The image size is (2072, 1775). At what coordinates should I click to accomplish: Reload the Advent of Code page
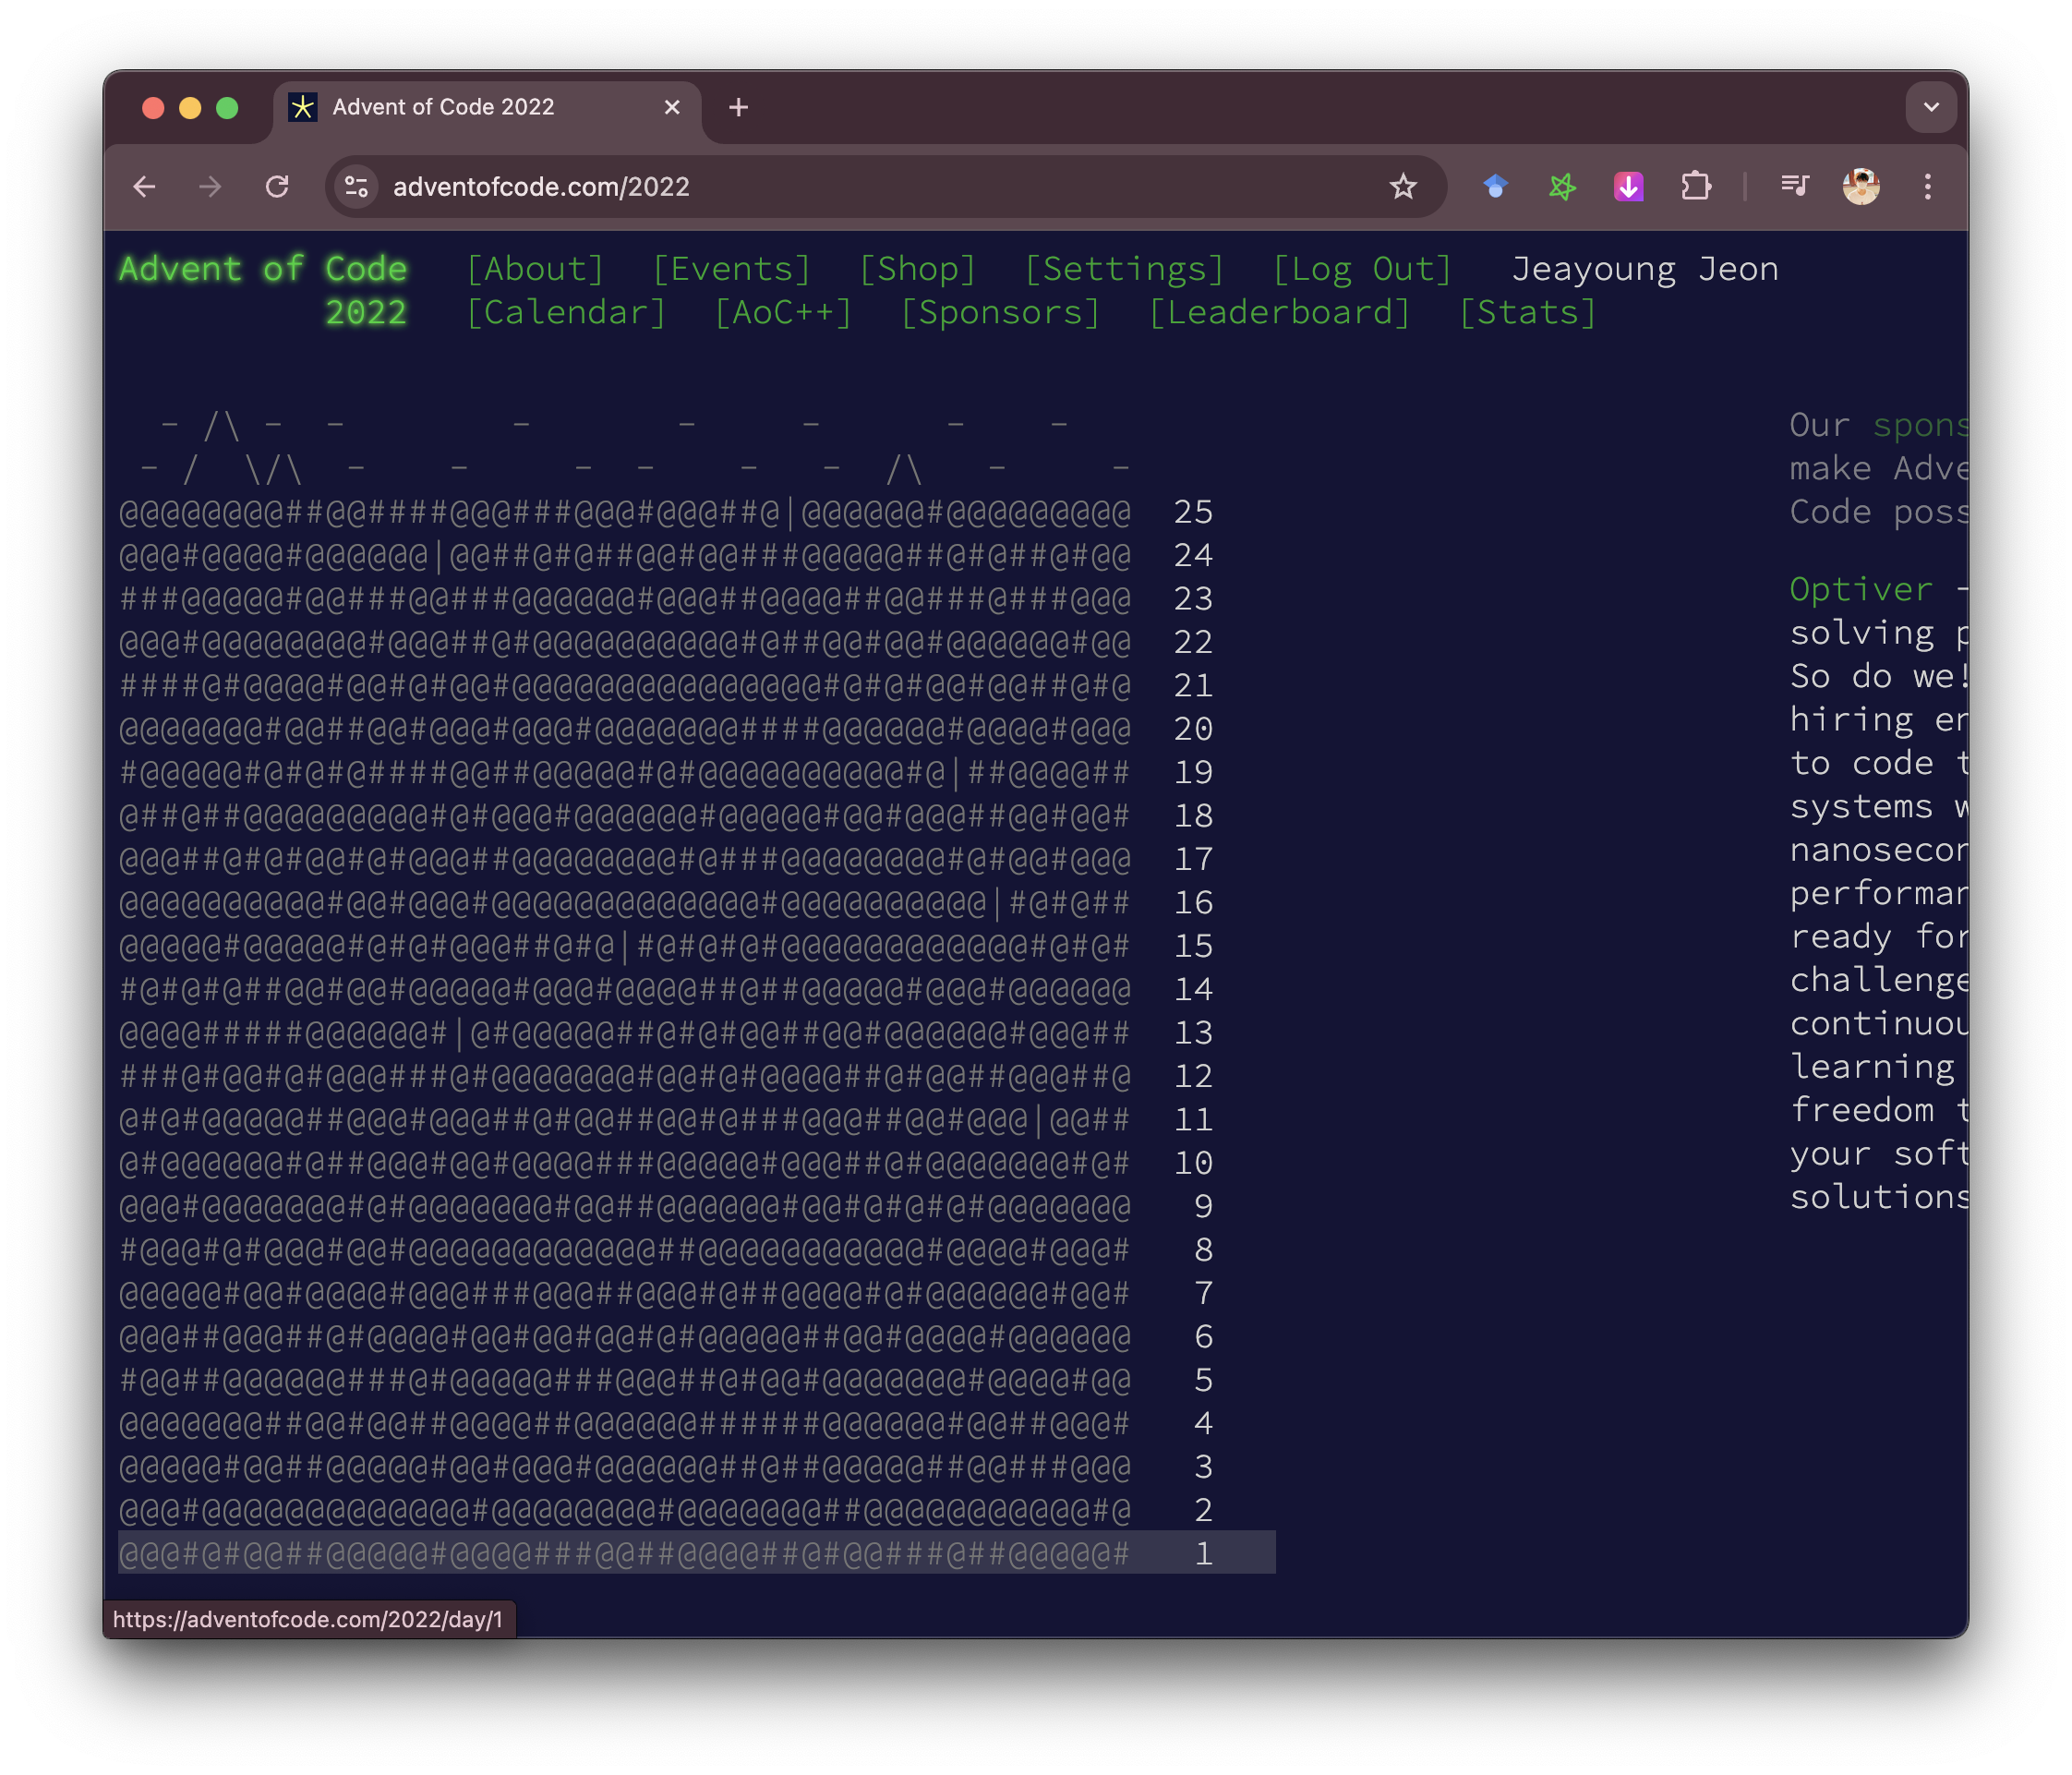tap(277, 187)
